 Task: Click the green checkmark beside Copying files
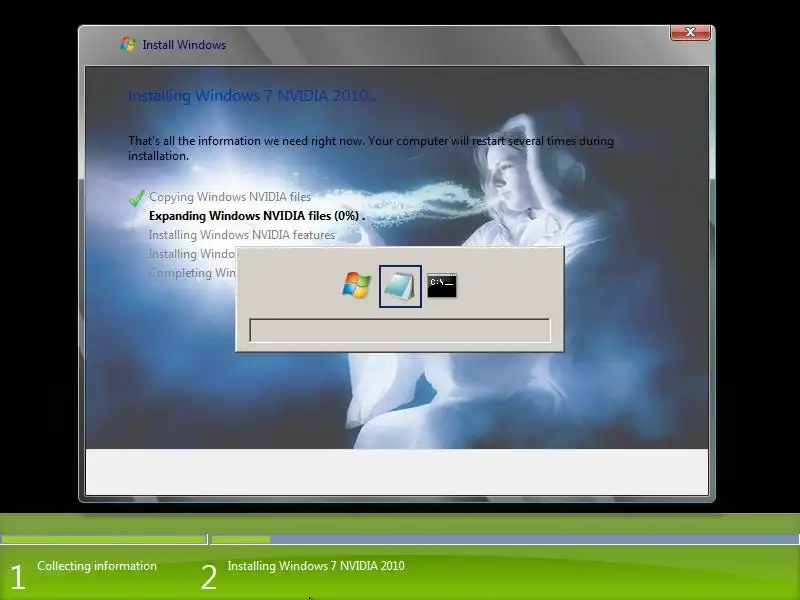tap(137, 198)
